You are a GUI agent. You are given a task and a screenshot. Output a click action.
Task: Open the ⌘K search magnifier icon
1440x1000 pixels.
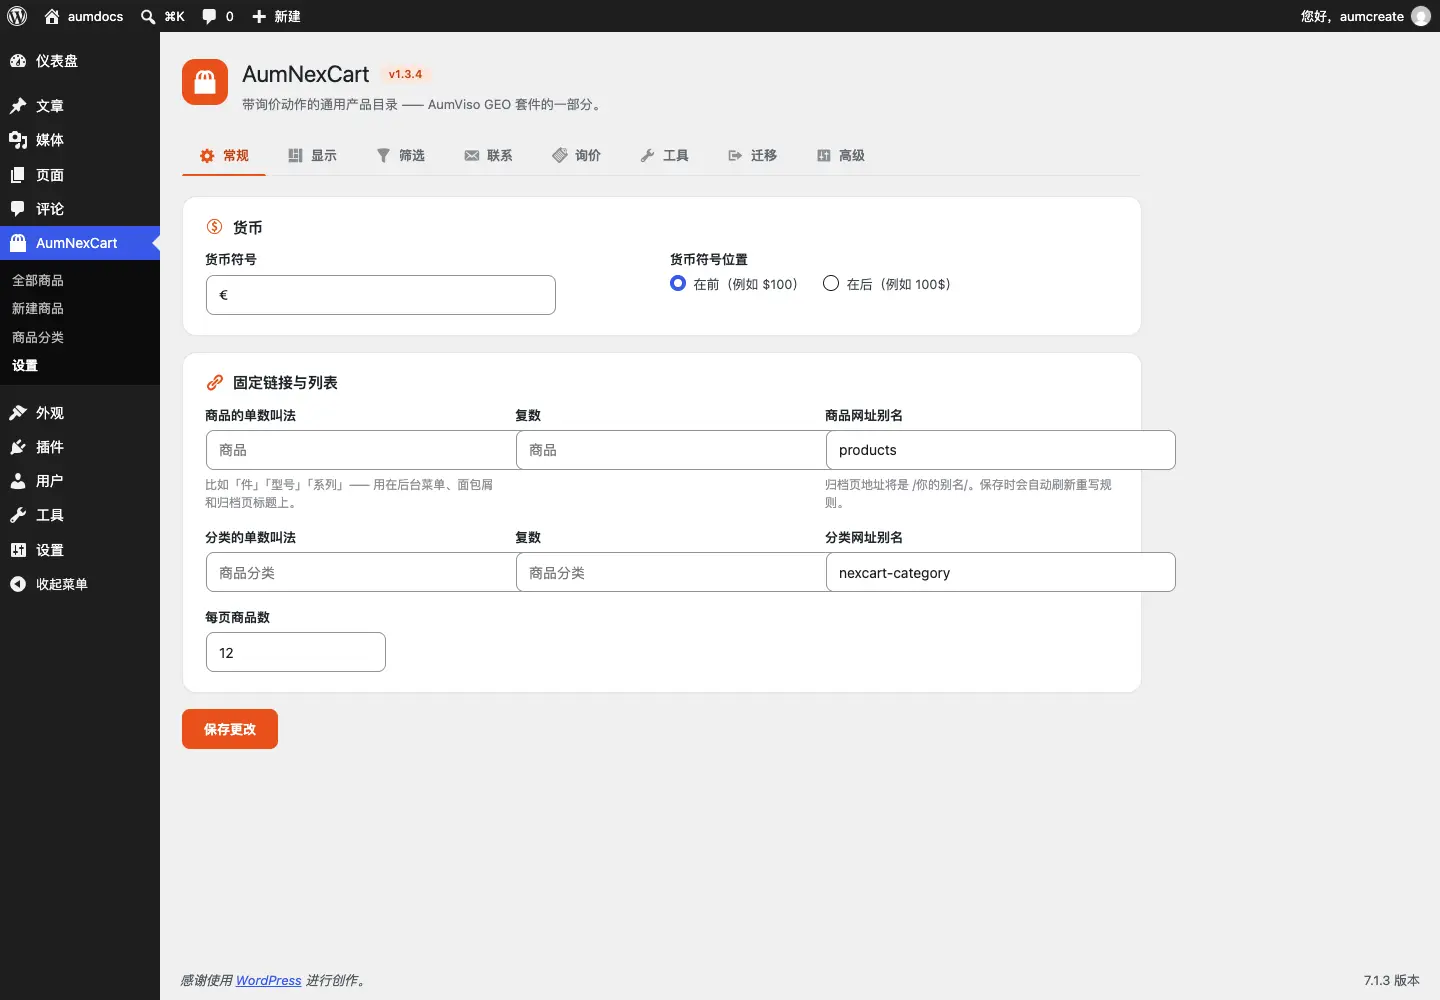tap(148, 16)
